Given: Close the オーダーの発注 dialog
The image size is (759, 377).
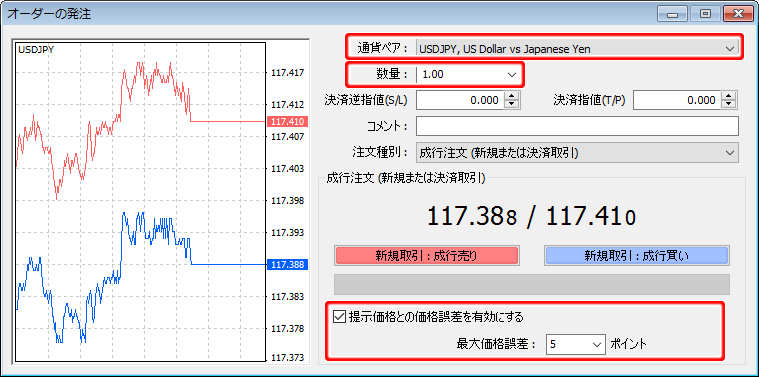Looking at the screenshot, I should 739,14.
